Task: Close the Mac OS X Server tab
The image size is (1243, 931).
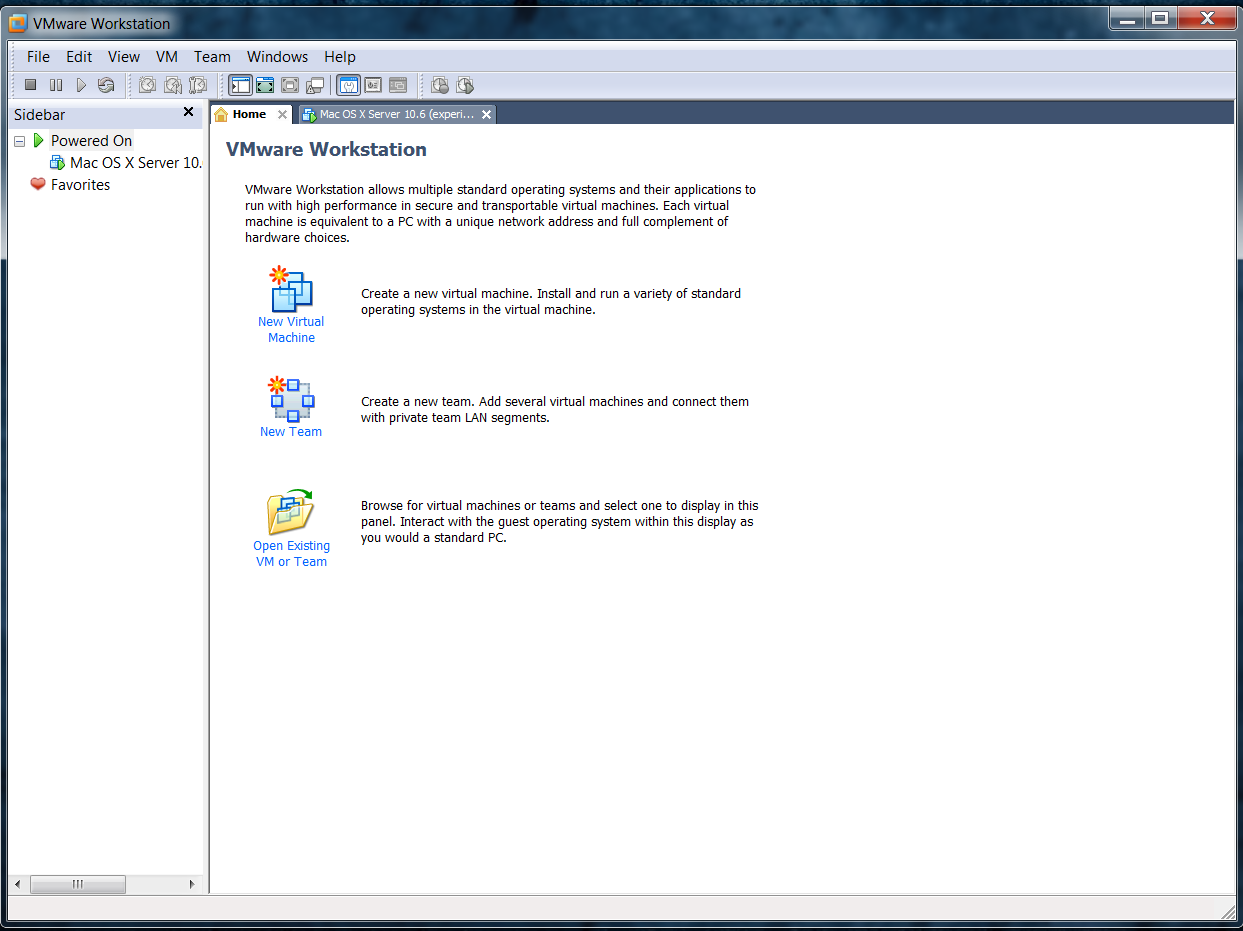Action: [x=486, y=115]
